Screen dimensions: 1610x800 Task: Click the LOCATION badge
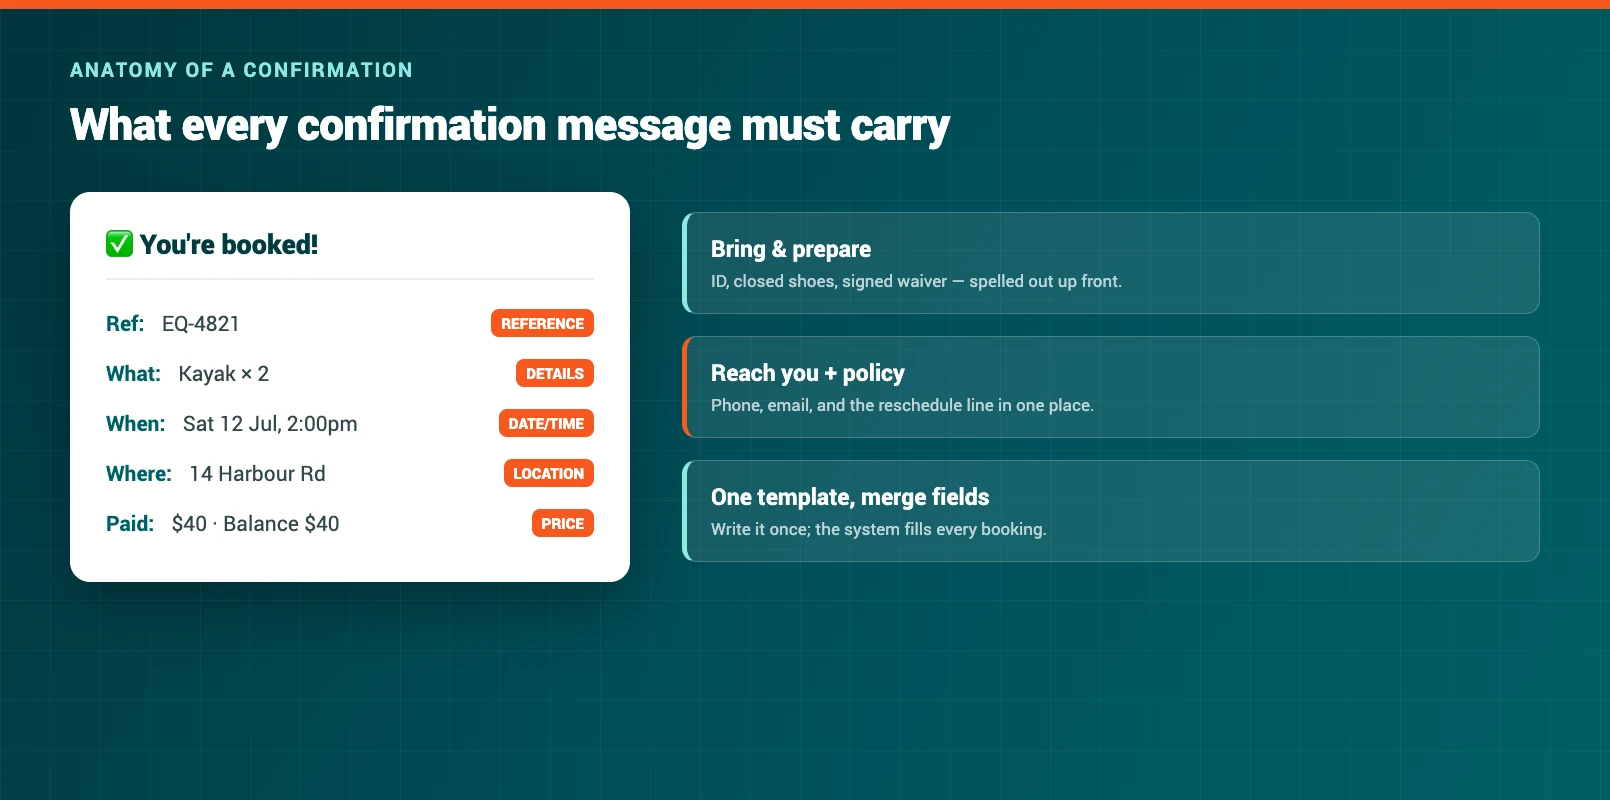(x=549, y=473)
